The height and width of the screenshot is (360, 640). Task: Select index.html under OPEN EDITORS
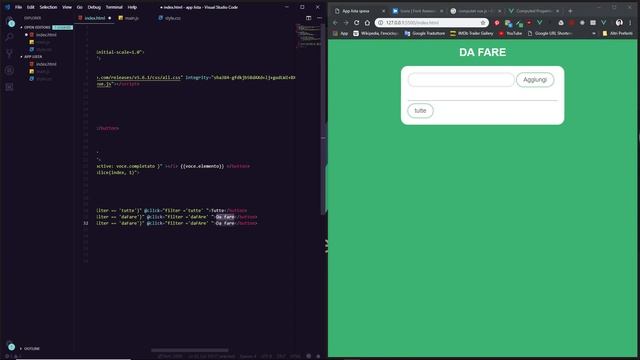(x=46, y=35)
